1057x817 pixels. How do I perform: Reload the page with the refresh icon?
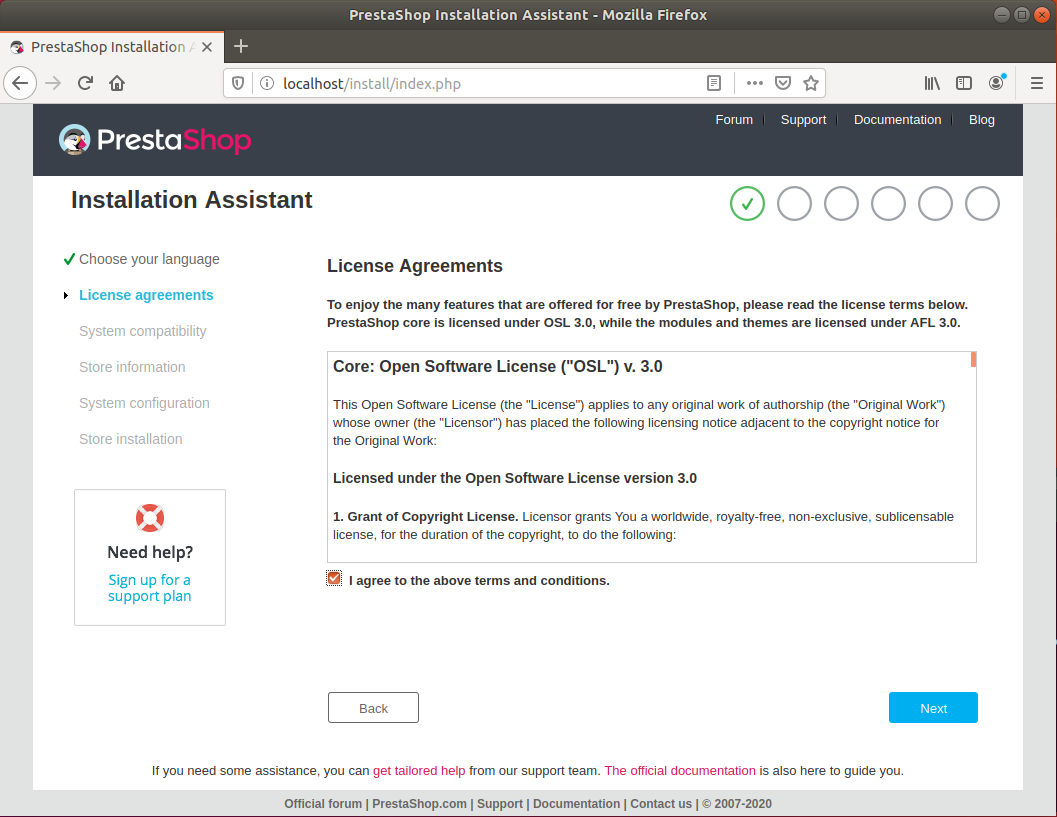85,83
